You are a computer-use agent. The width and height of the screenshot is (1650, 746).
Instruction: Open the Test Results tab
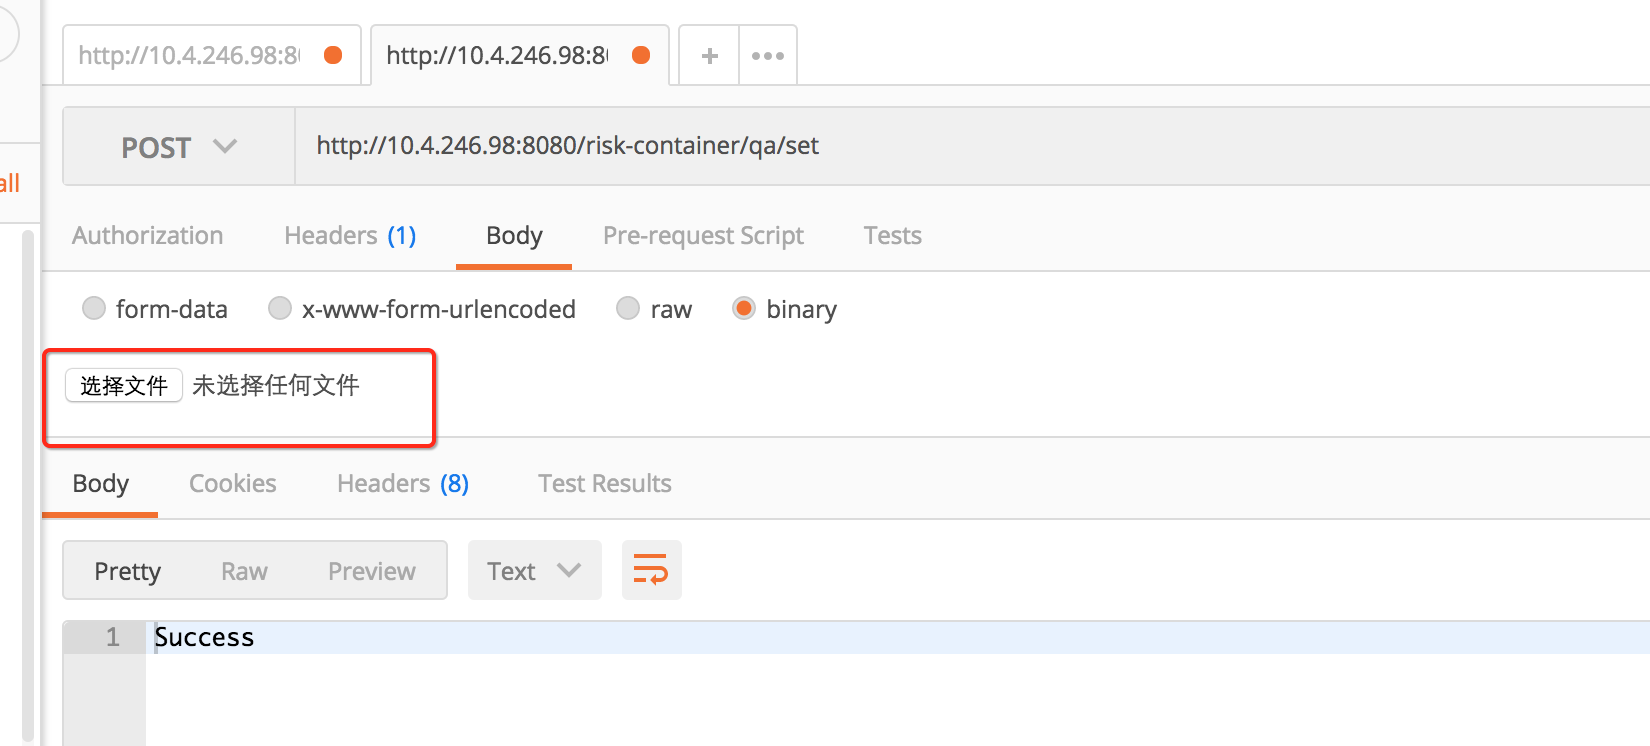point(604,484)
